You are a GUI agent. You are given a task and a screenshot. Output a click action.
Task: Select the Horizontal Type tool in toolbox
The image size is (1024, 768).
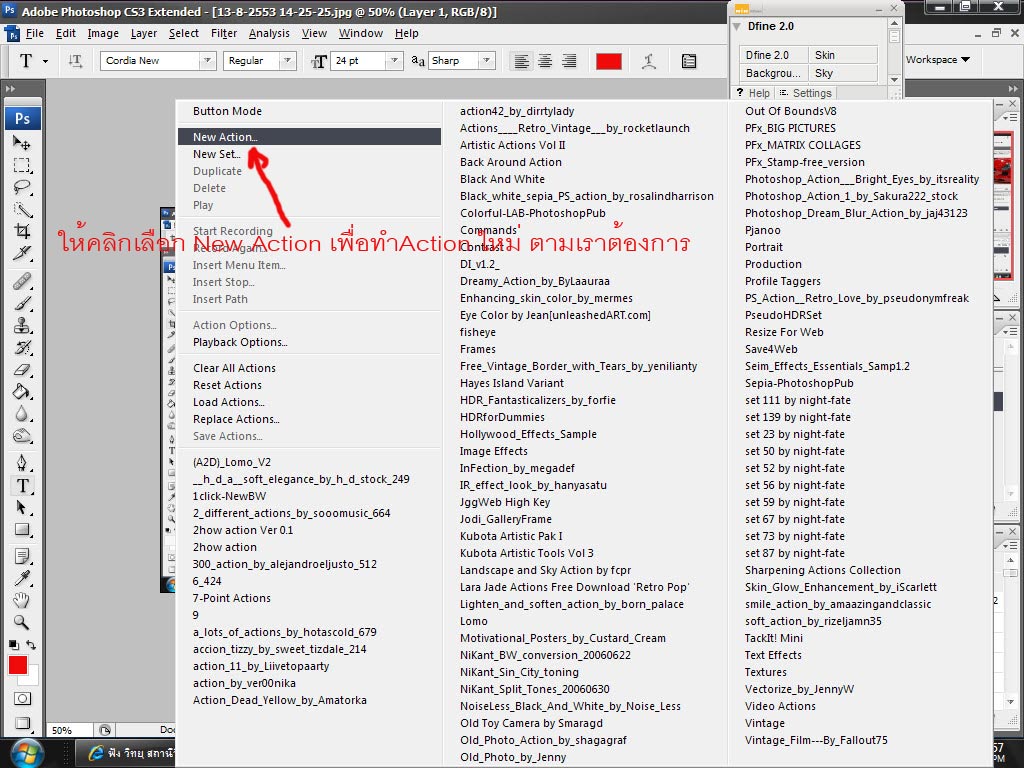[x=22, y=485]
